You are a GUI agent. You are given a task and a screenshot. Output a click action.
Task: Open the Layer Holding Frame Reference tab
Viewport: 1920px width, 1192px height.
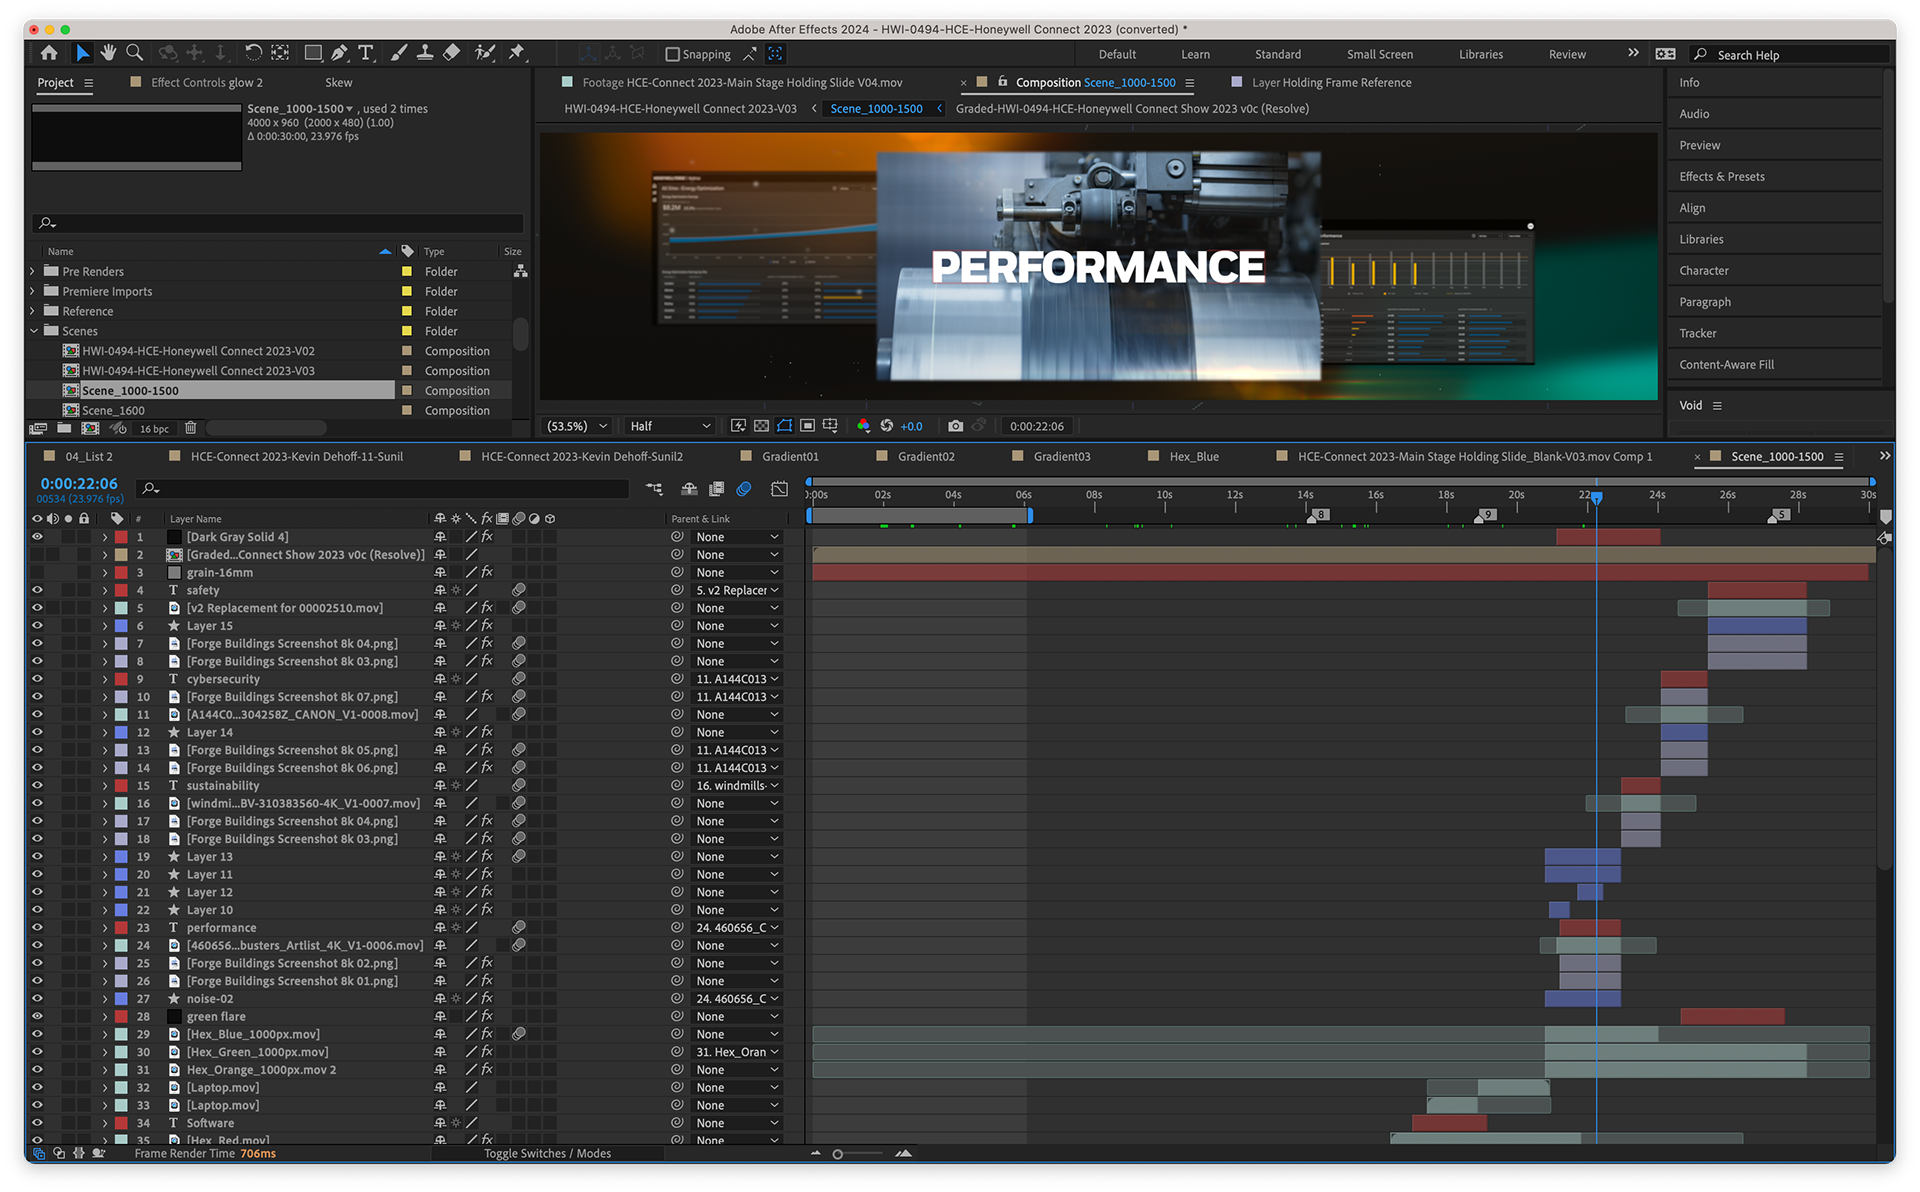point(1331,83)
